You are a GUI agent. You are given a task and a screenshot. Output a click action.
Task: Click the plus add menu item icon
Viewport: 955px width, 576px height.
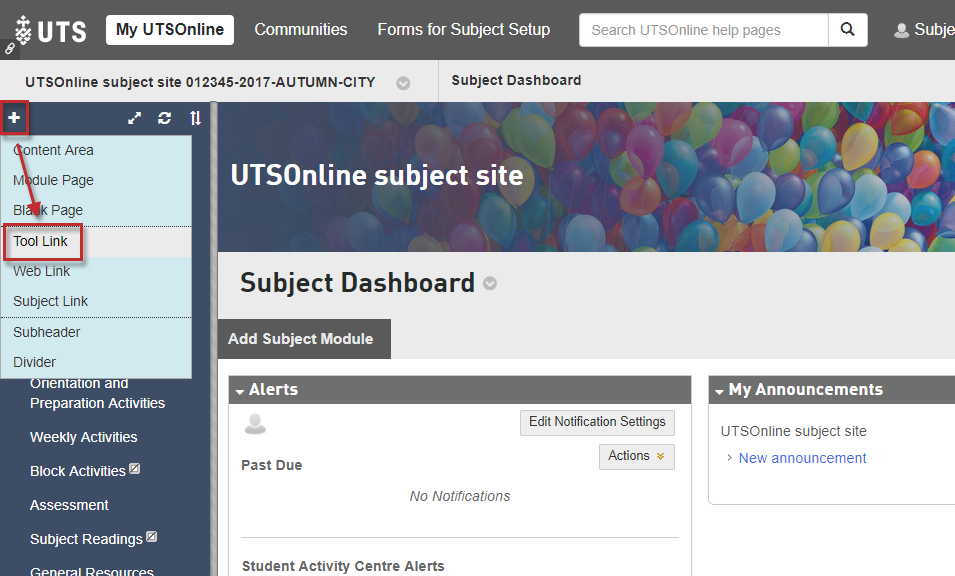pos(14,118)
